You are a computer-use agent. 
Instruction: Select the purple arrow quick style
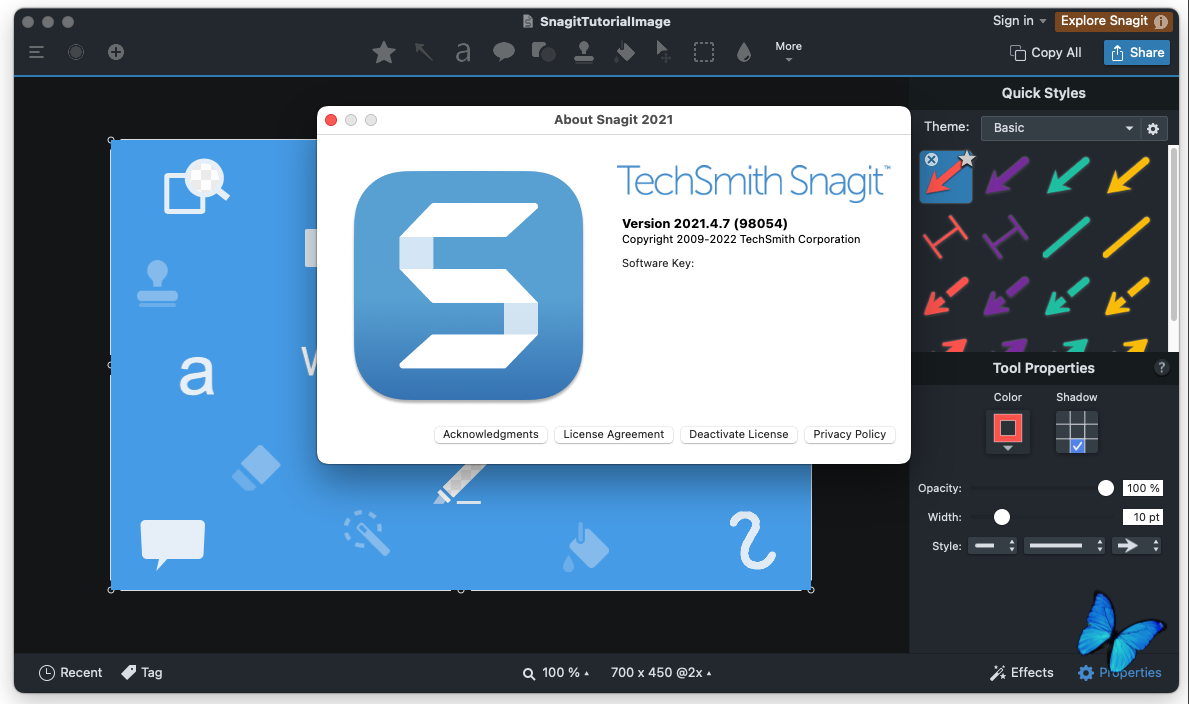click(x=1007, y=175)
